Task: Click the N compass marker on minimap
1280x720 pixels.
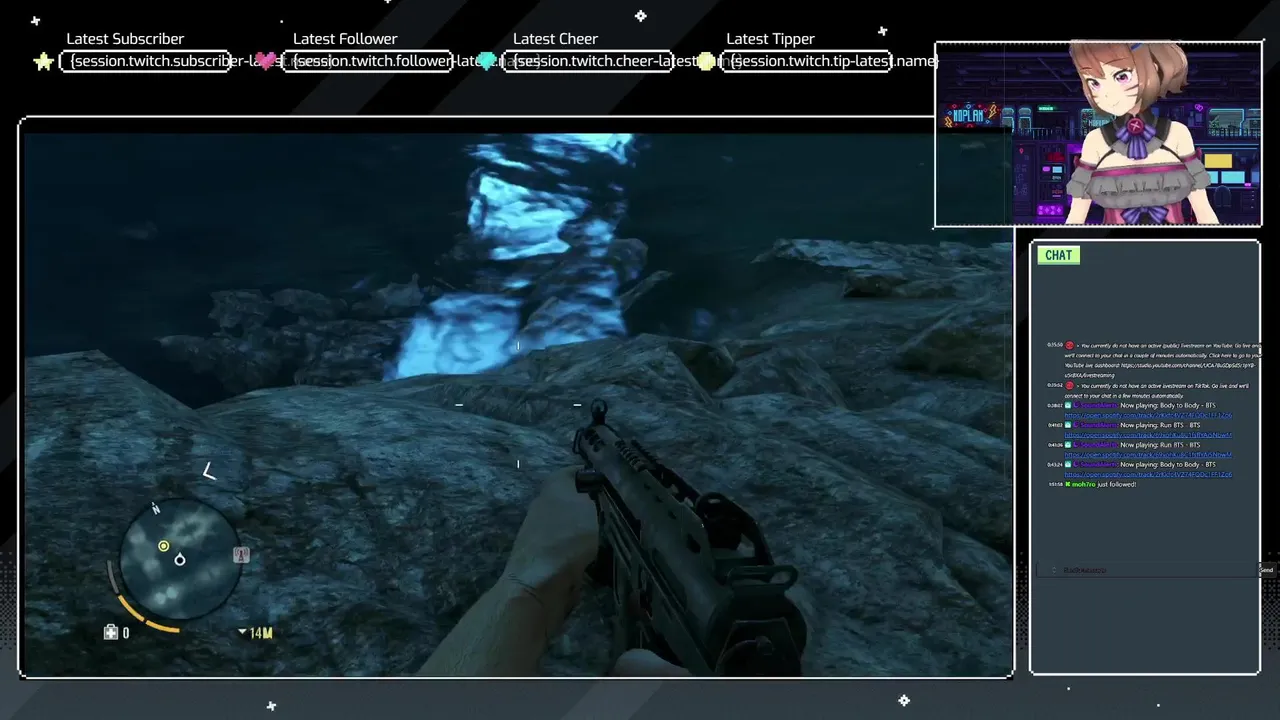Action: click(x=156, y=509)
